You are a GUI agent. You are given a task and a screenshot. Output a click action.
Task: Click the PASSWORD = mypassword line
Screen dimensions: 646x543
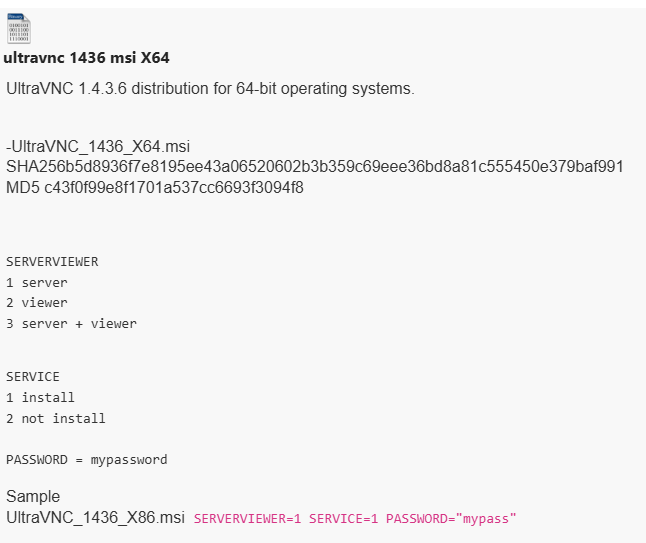tap(87, 460)
